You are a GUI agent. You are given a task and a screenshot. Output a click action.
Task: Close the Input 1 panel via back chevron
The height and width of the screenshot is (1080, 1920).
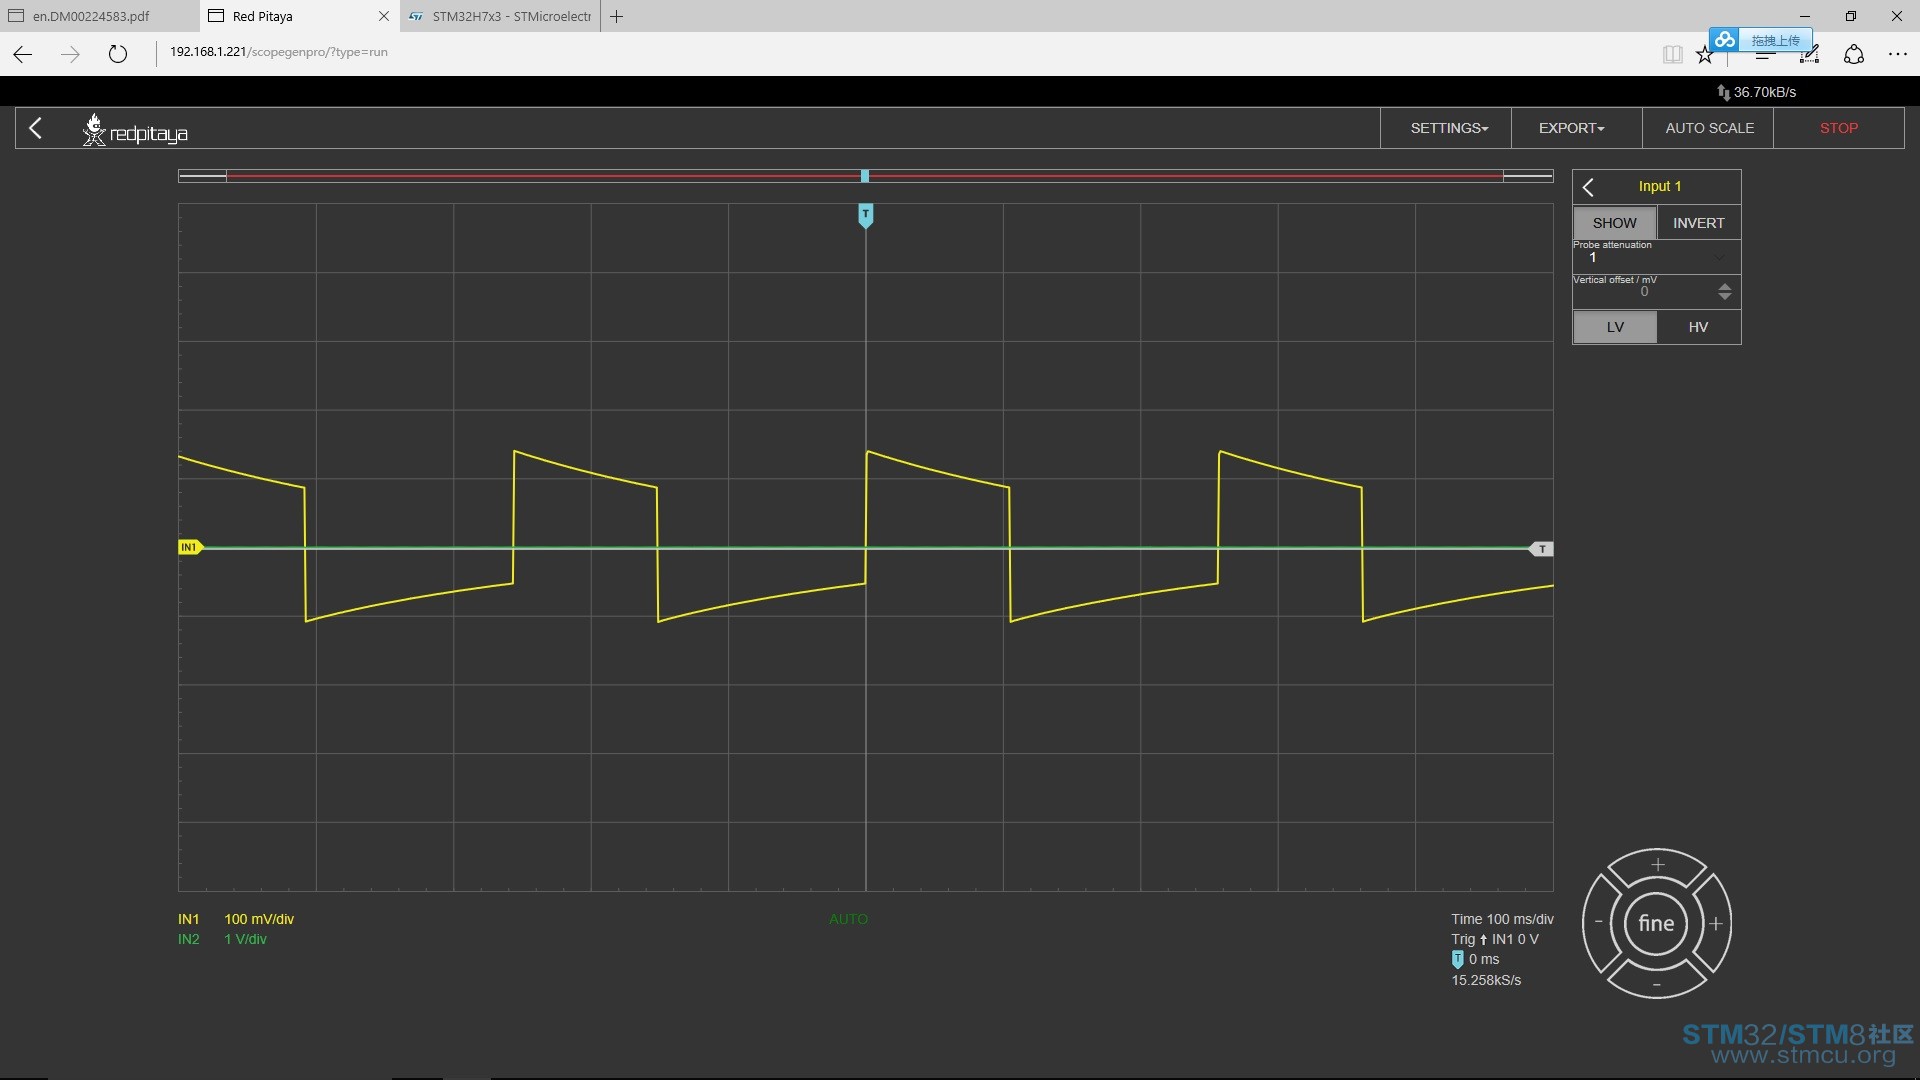pos(1588,187)
